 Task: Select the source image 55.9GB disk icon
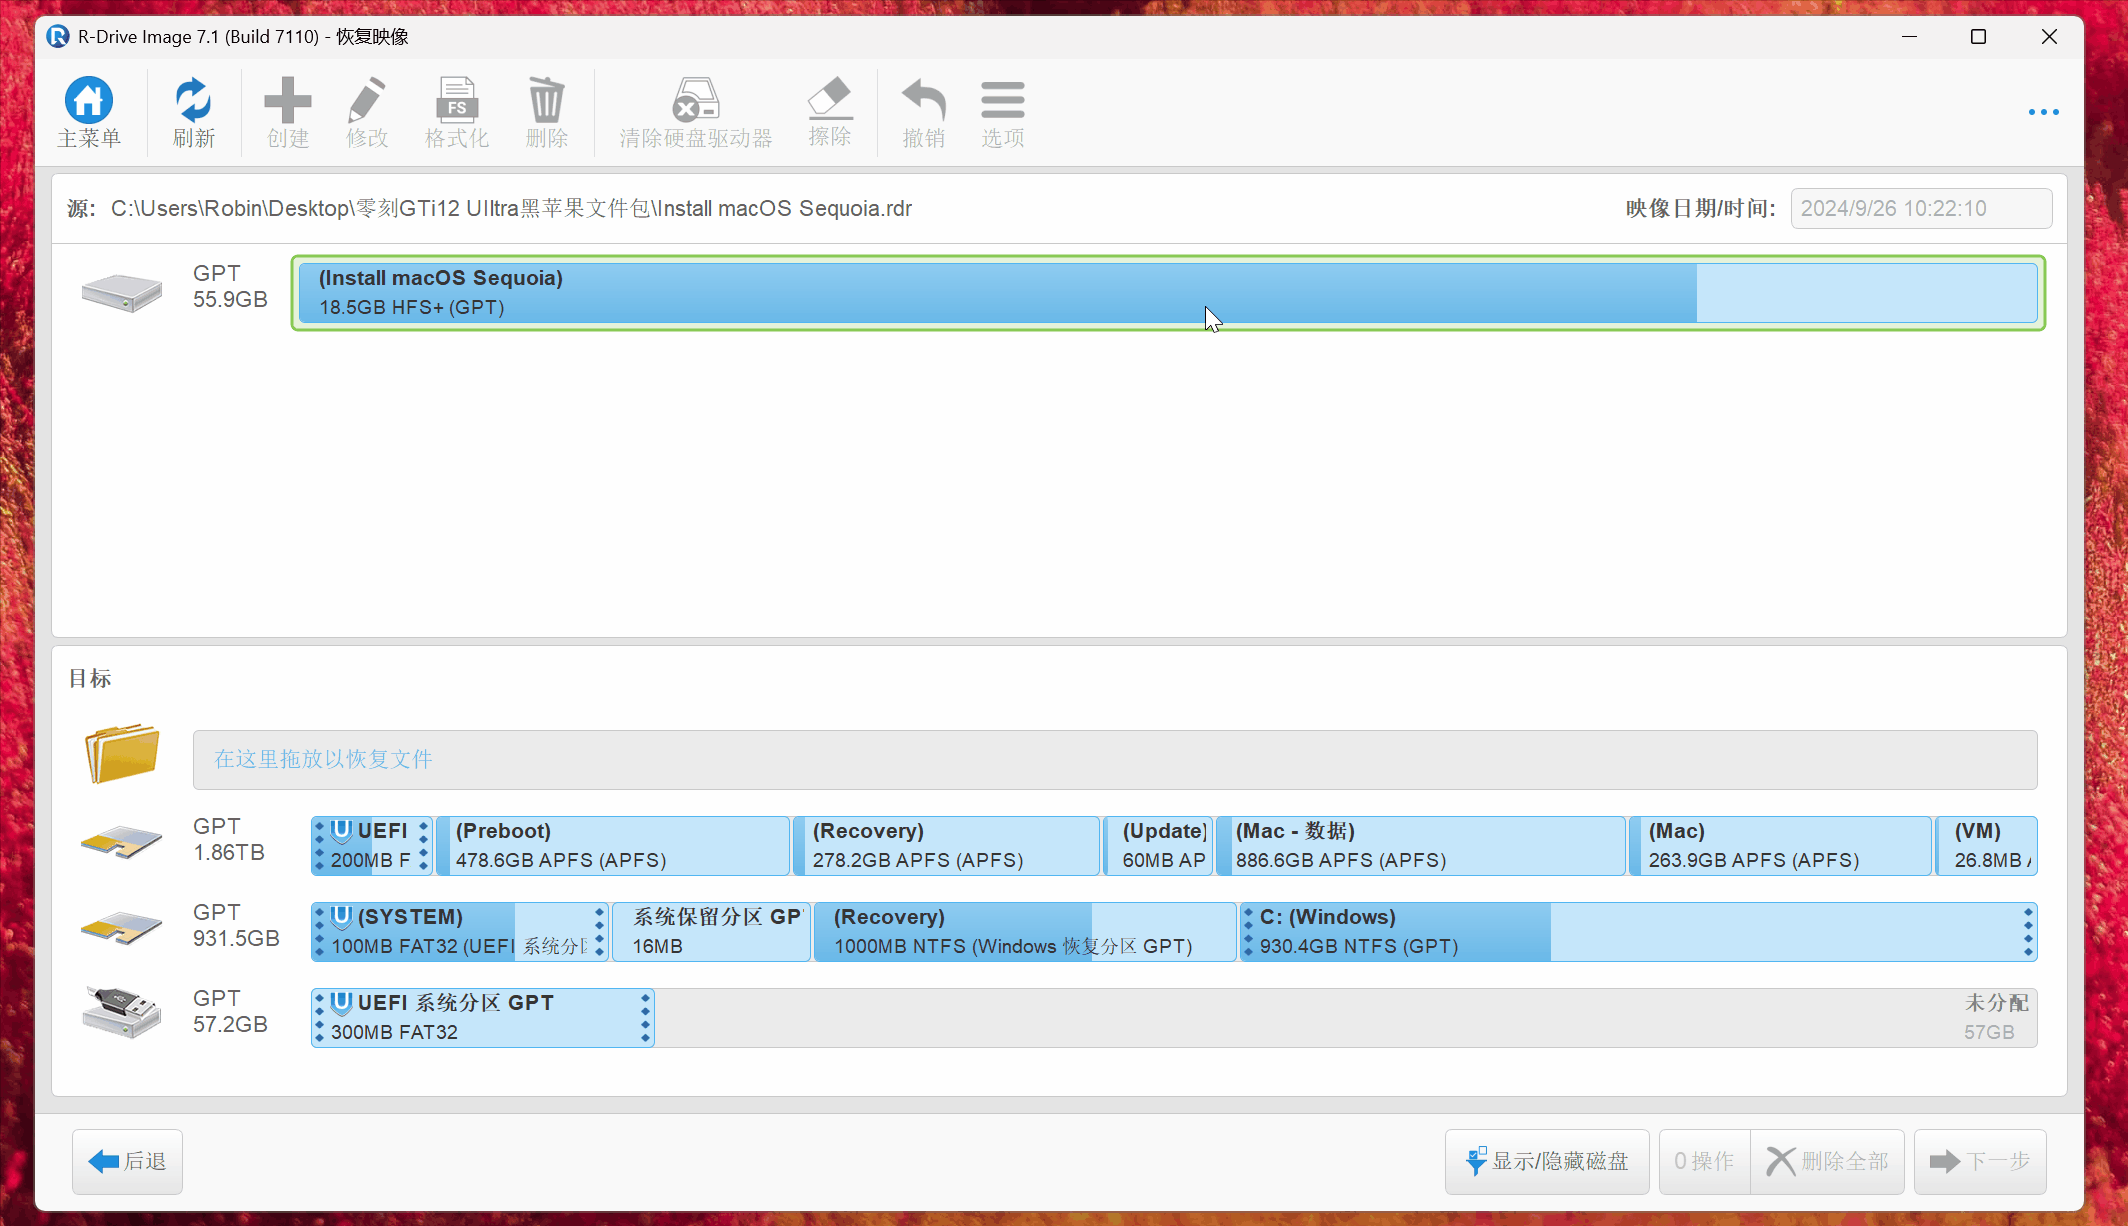click(122, 292)
